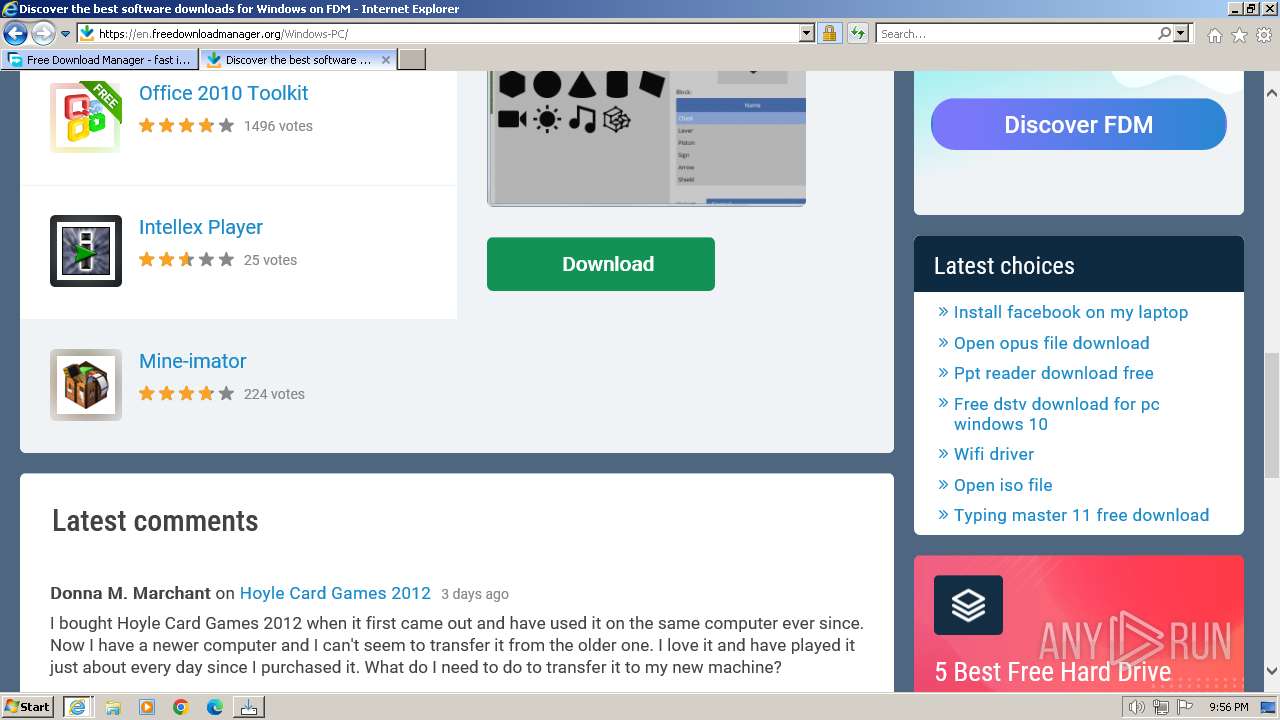Click the security lock icon
Image resolution: width=1280 pixels, height=720 pixels.
pyautogui.click(x=829, y=33)
